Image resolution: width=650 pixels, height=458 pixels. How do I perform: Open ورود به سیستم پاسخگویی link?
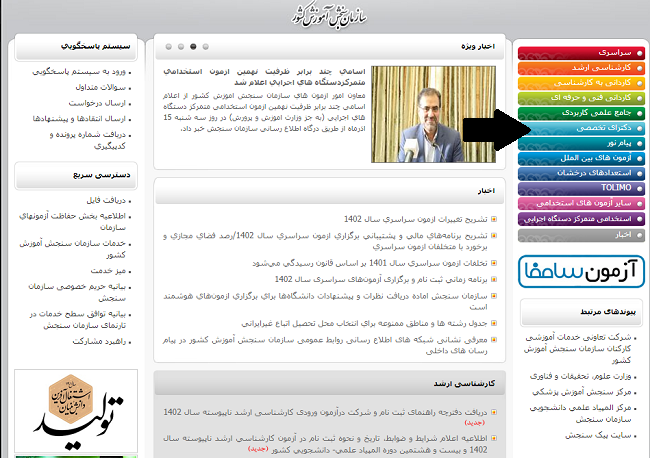pyautogui.click(x=79, y=72)
